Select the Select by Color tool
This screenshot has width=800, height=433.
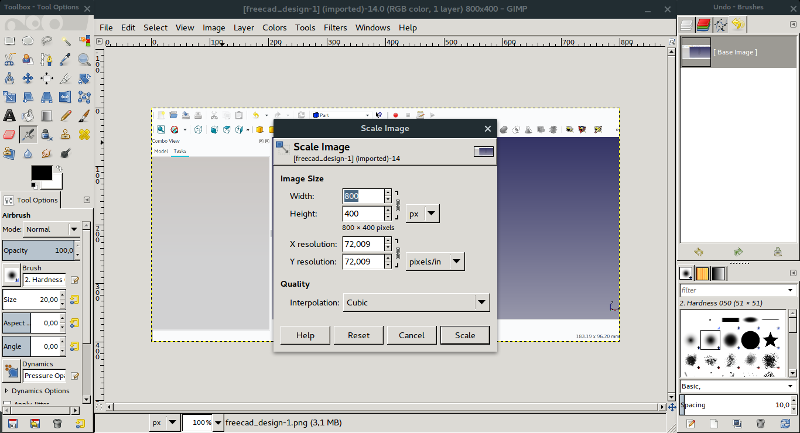[x=84, y=41]
